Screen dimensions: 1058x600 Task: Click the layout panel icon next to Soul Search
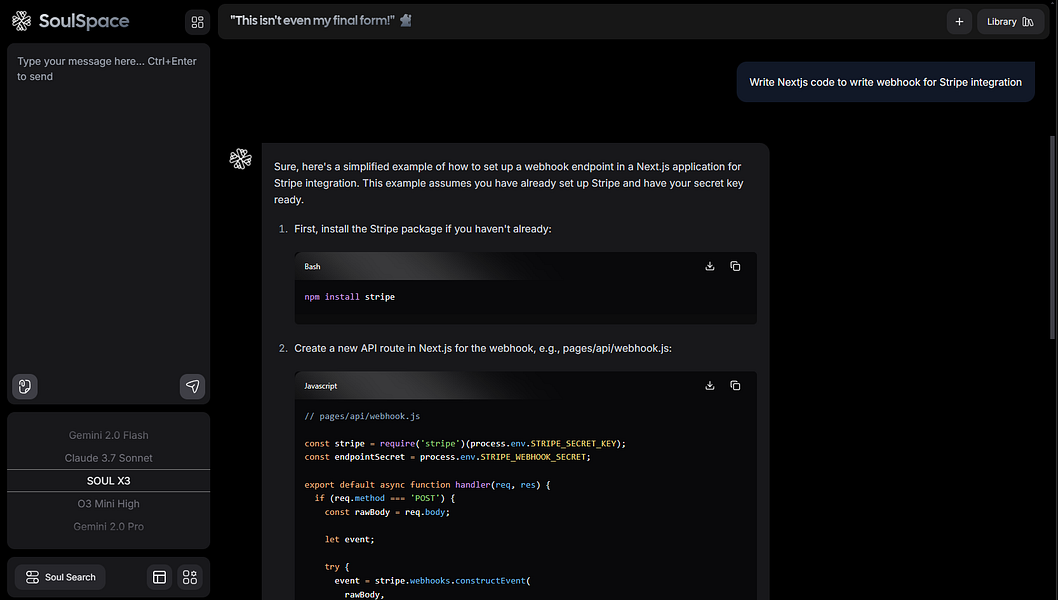tap(159, 577)
